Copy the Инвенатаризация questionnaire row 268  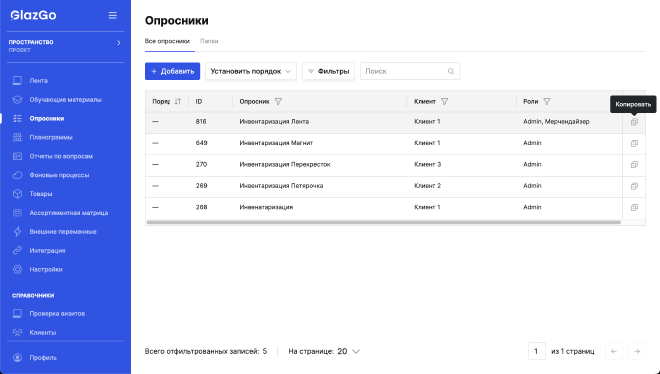[x=634, y=207]
